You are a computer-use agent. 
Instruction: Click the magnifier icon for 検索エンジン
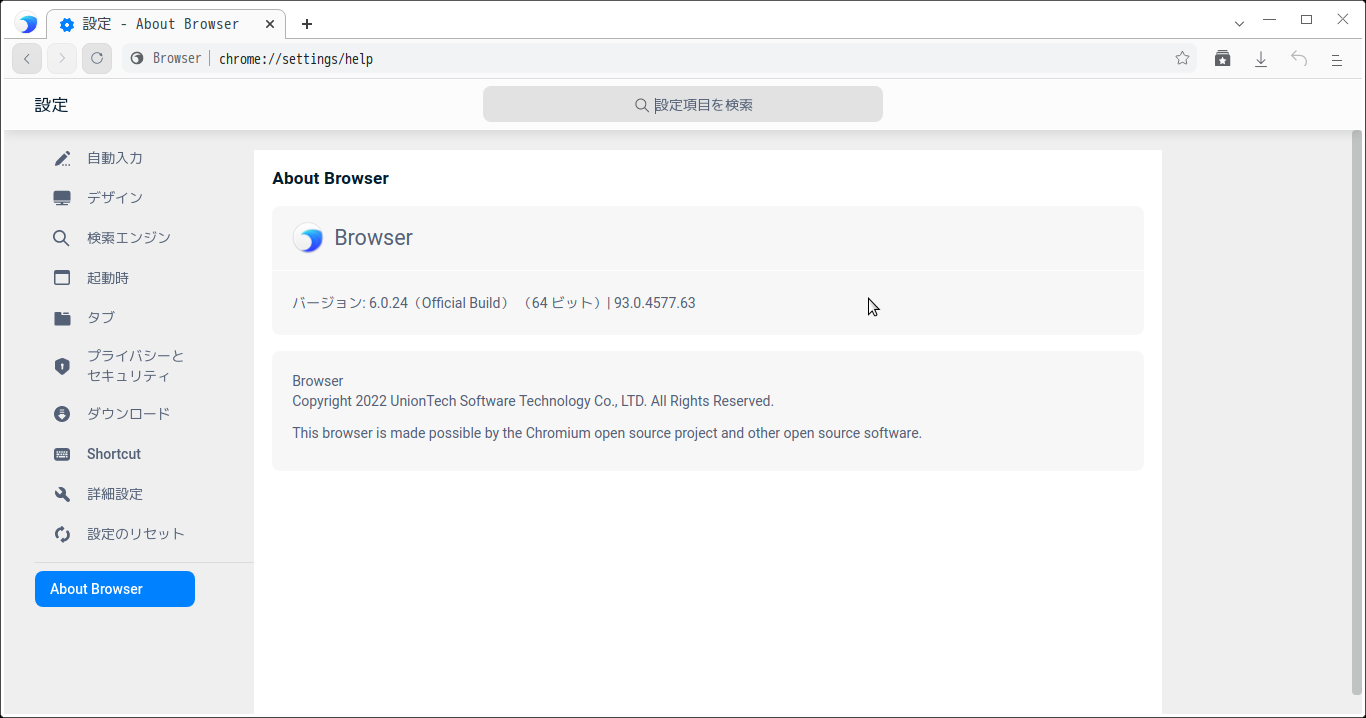(x=62, y=238)
